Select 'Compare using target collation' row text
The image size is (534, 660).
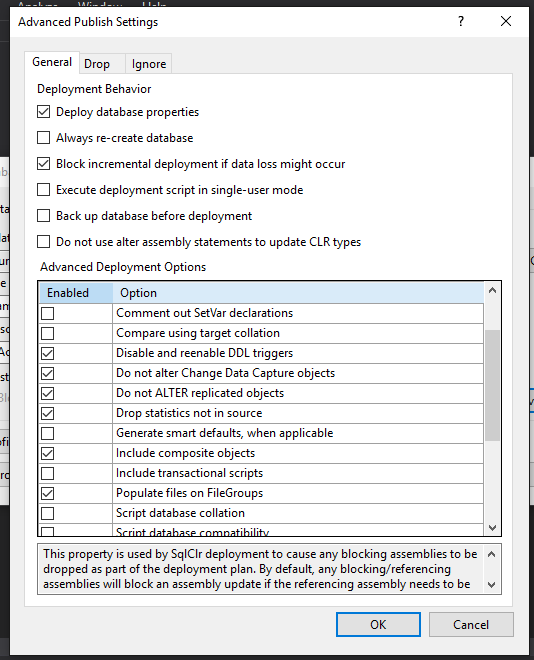pos(198,333)
